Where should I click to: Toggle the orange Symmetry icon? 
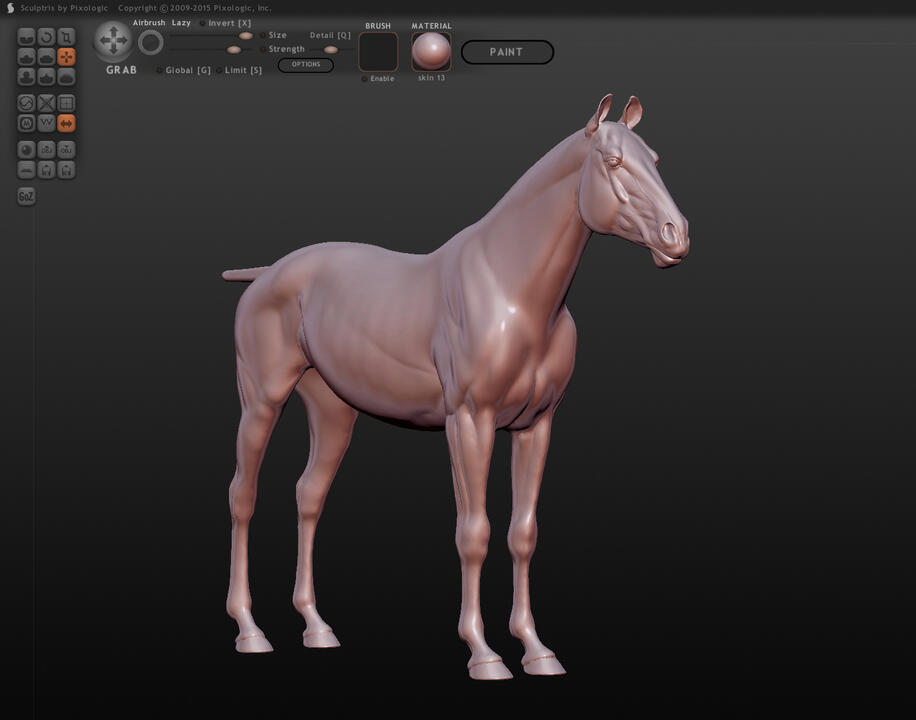coord(66,123)
